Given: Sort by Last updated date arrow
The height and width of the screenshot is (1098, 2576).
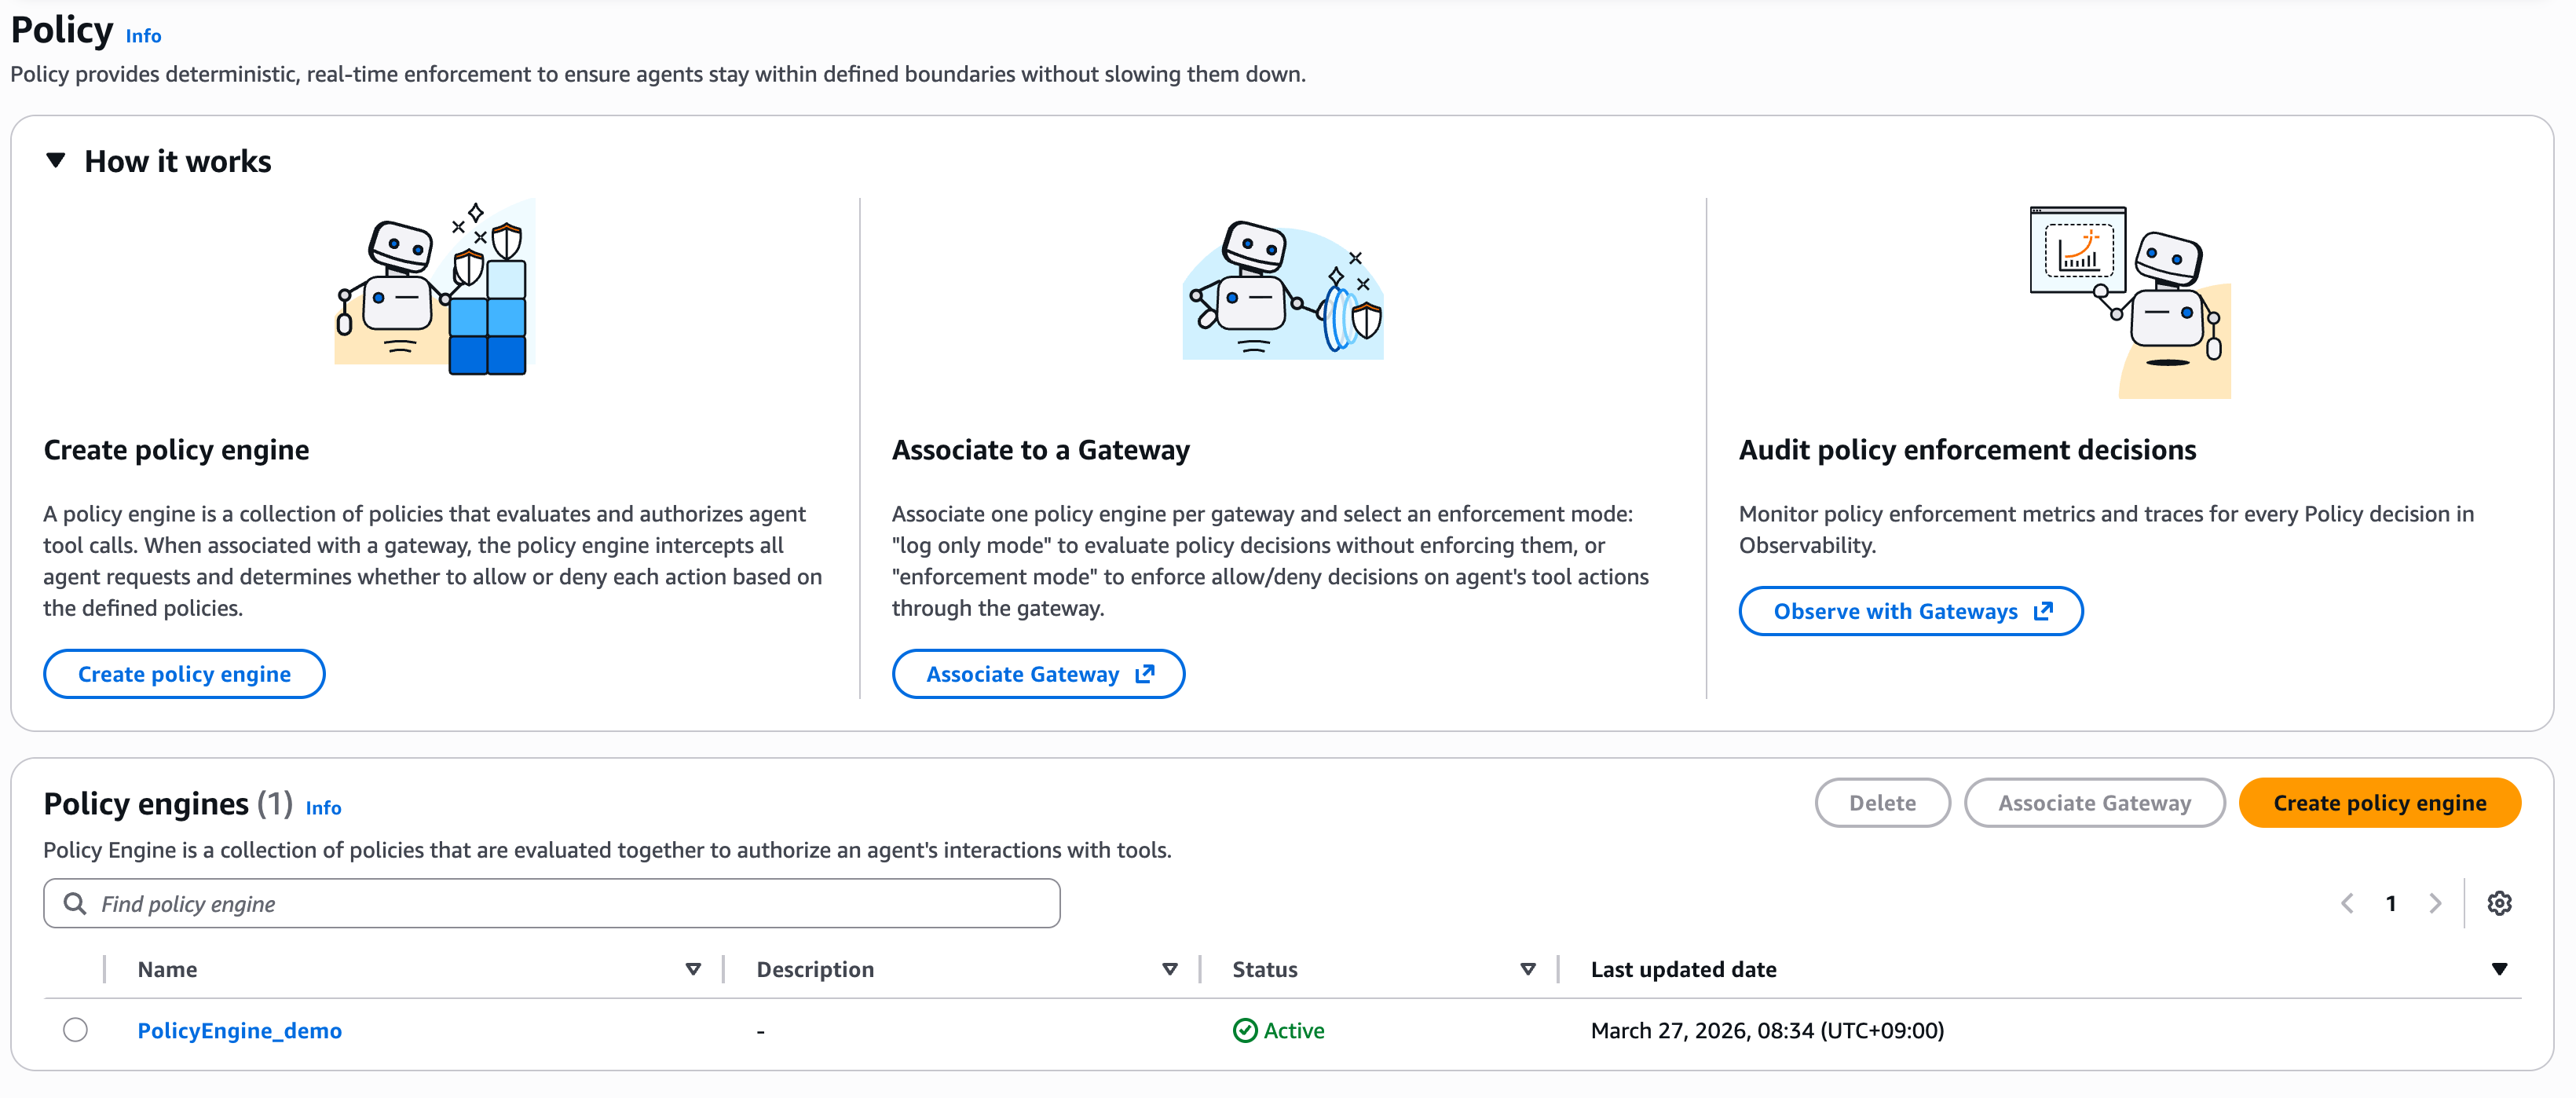Looking at the screenshot, I should 2499,969.
